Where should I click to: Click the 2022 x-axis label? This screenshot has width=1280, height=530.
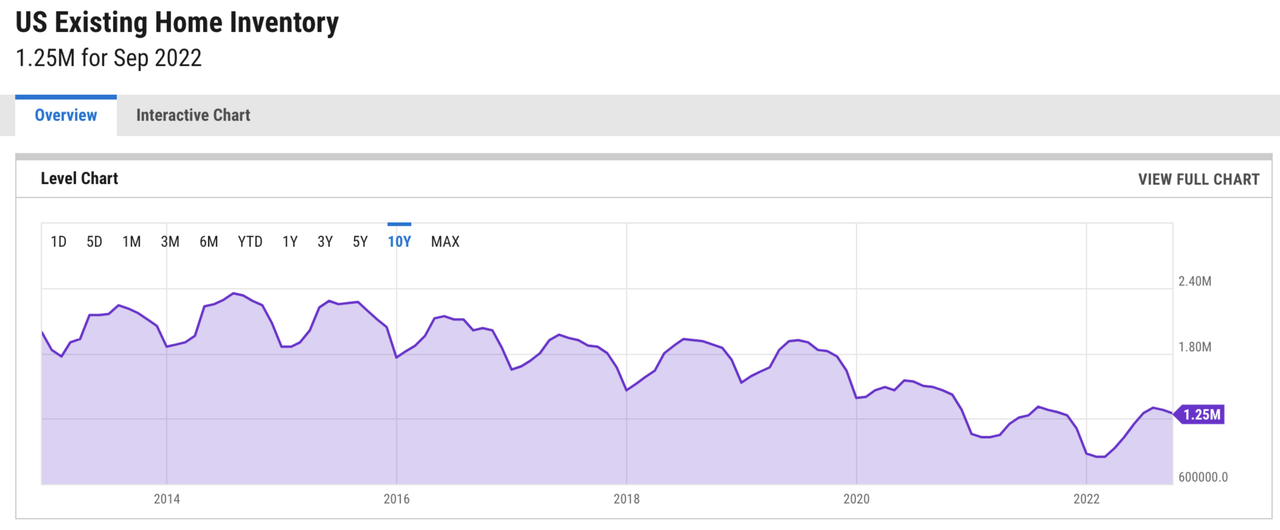tap(1087, 498)
